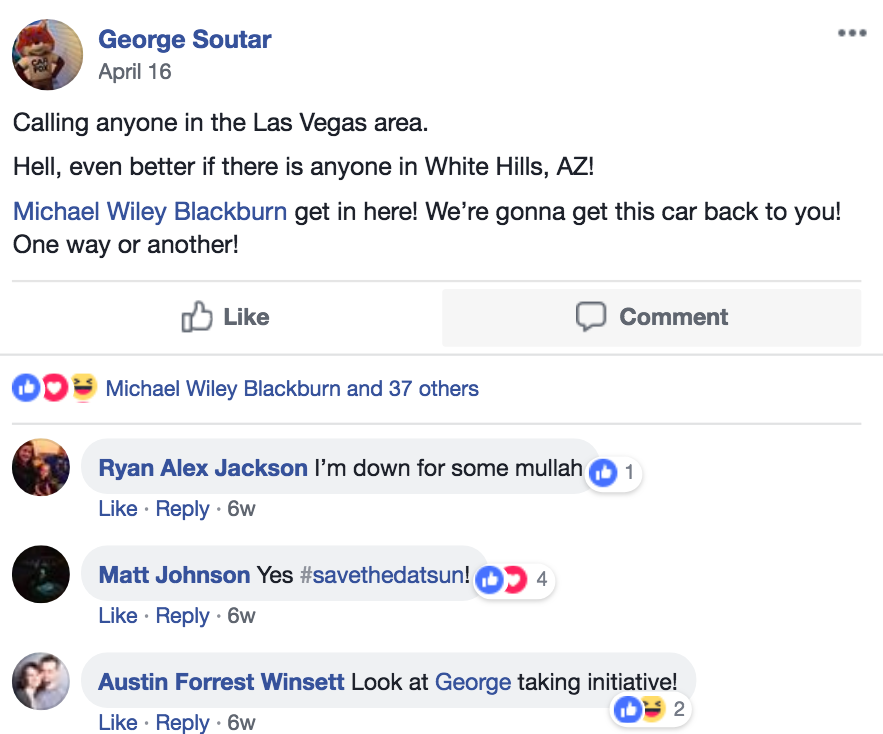Click Matt Johnson's avatar

41,575
